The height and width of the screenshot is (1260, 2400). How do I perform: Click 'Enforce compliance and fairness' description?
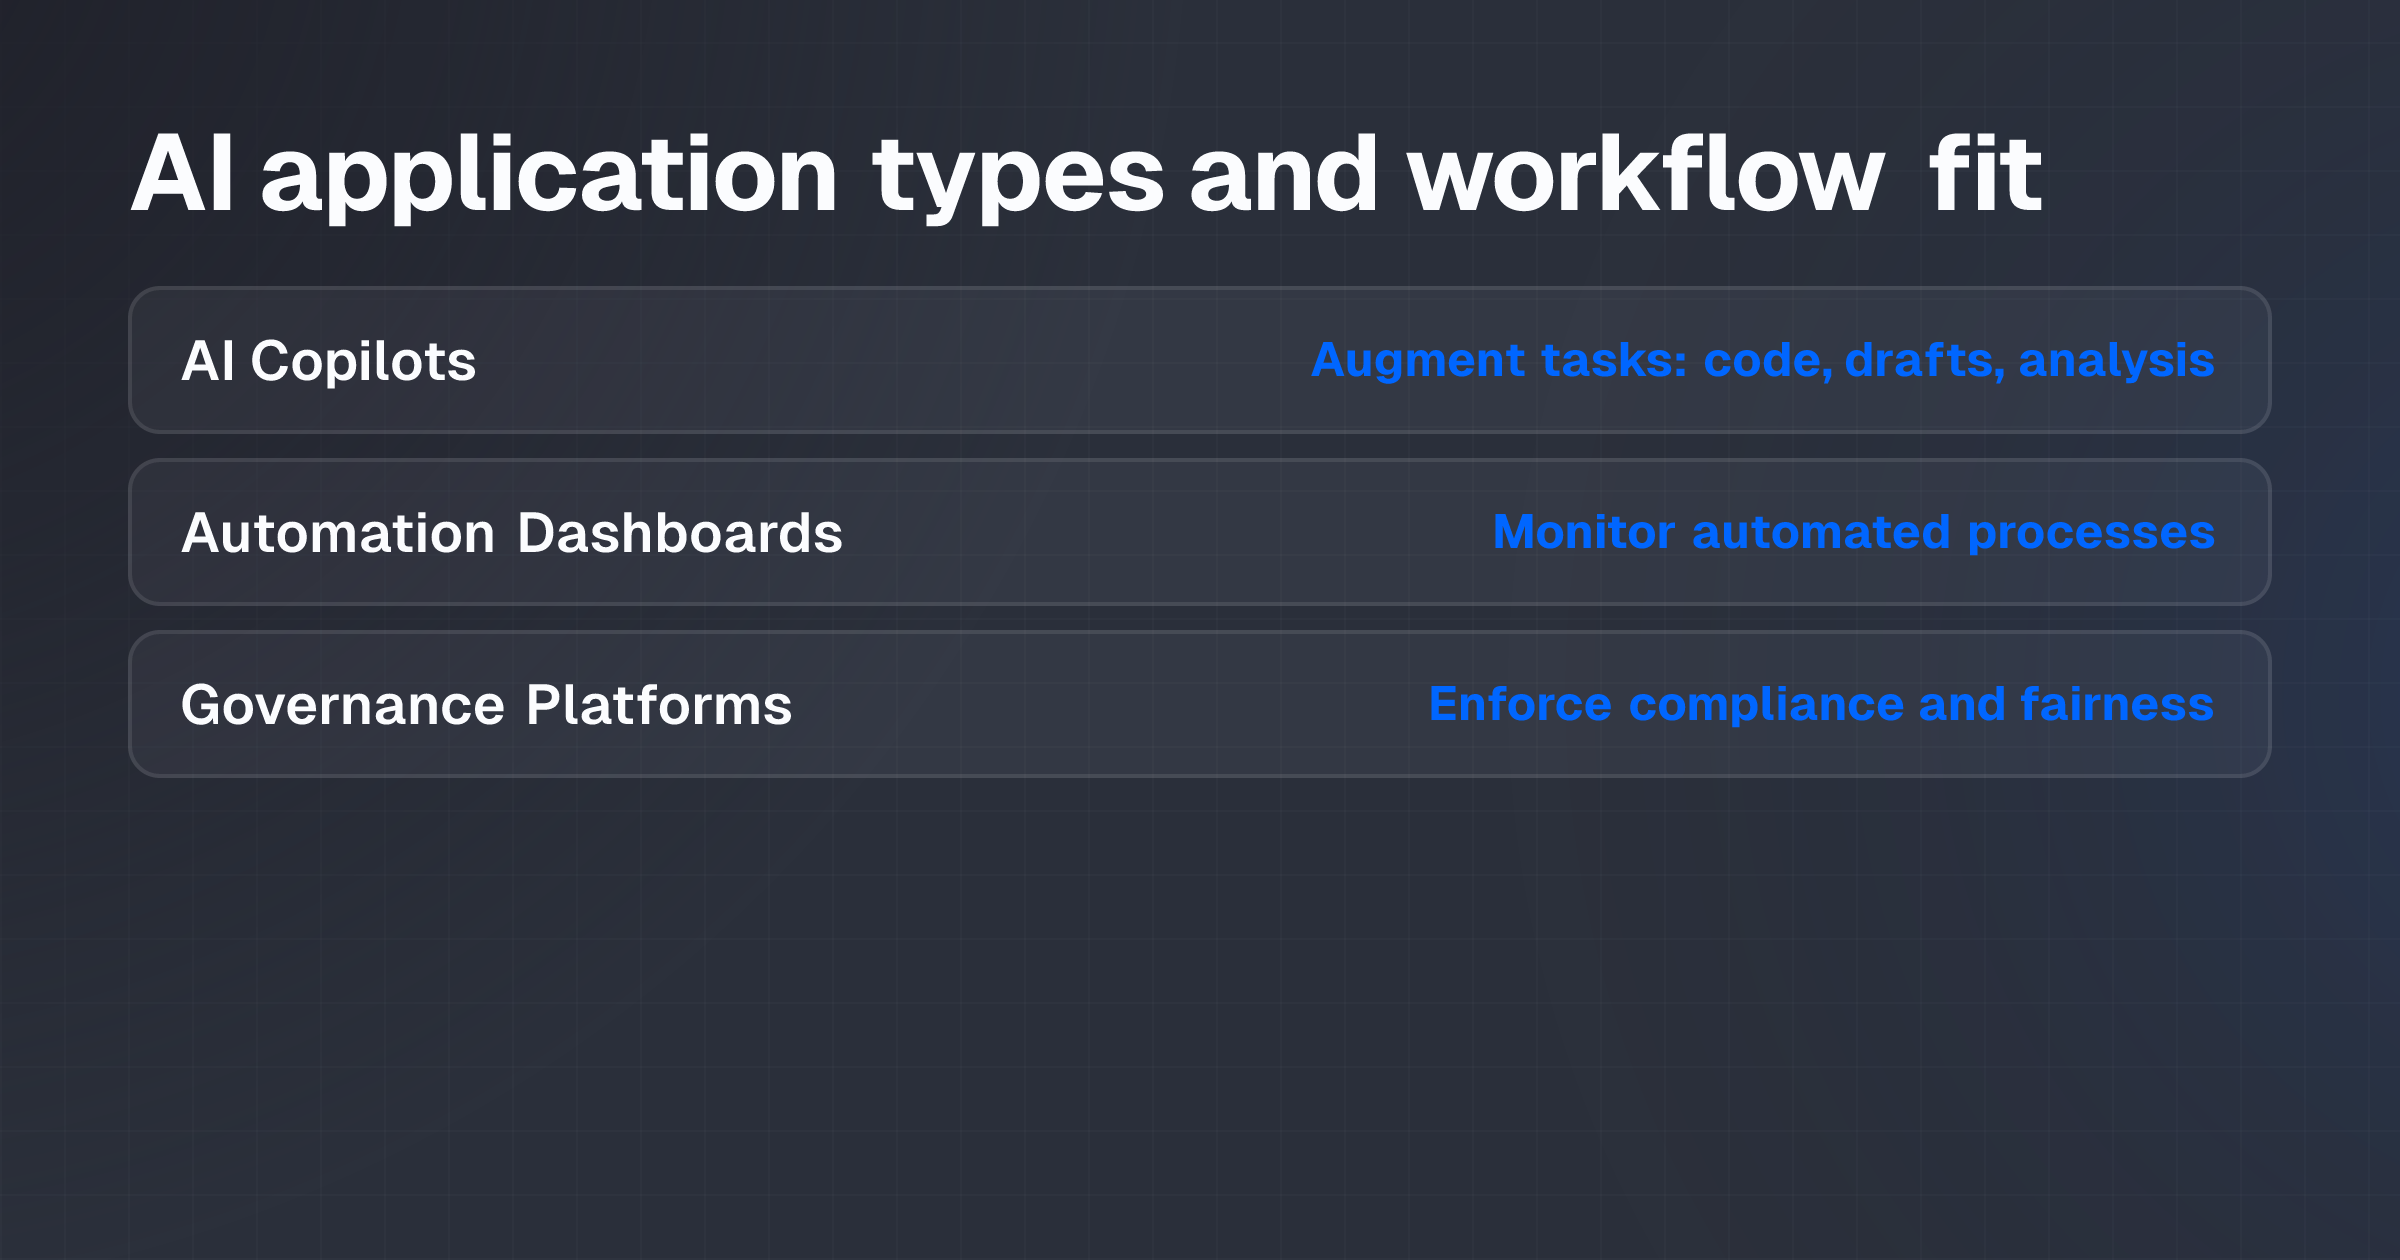(x=1822, y=704)
